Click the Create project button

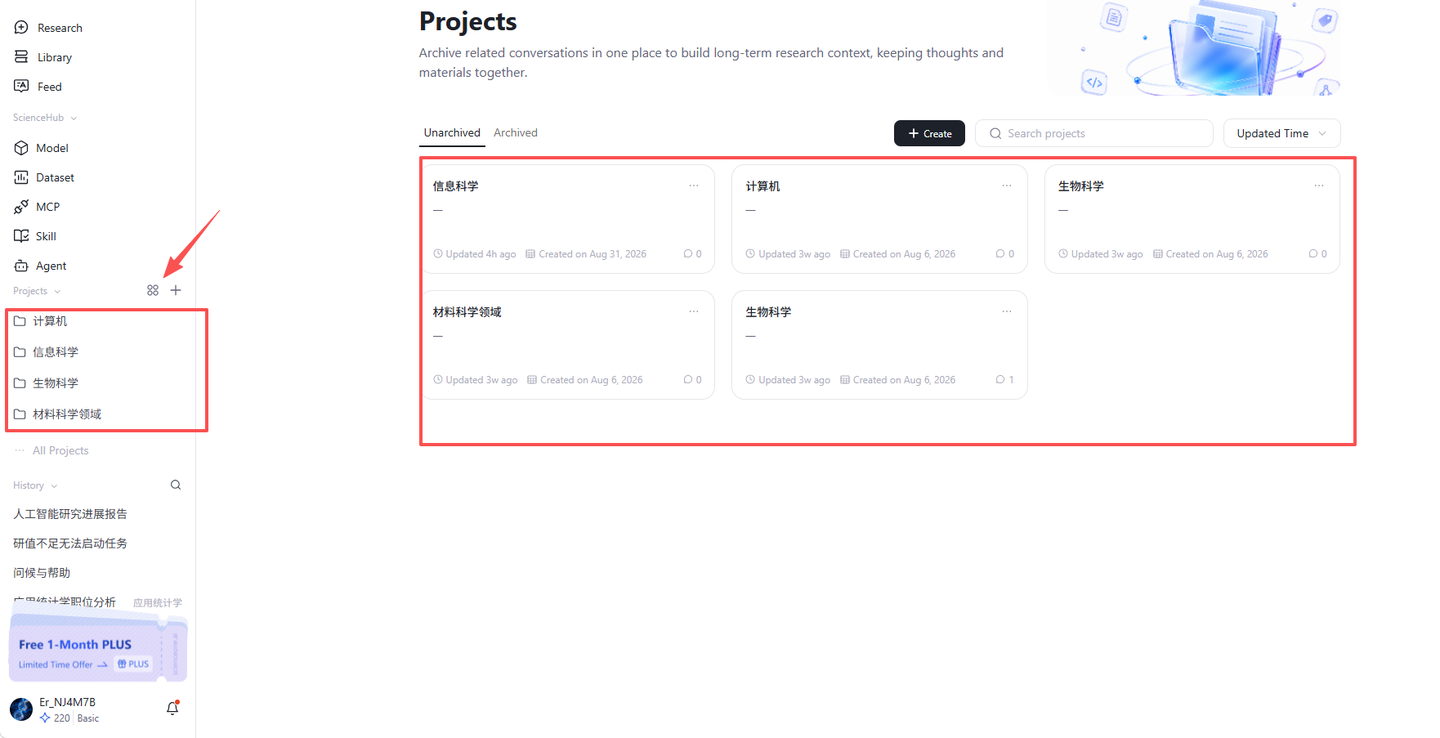(x=930, y=133)
